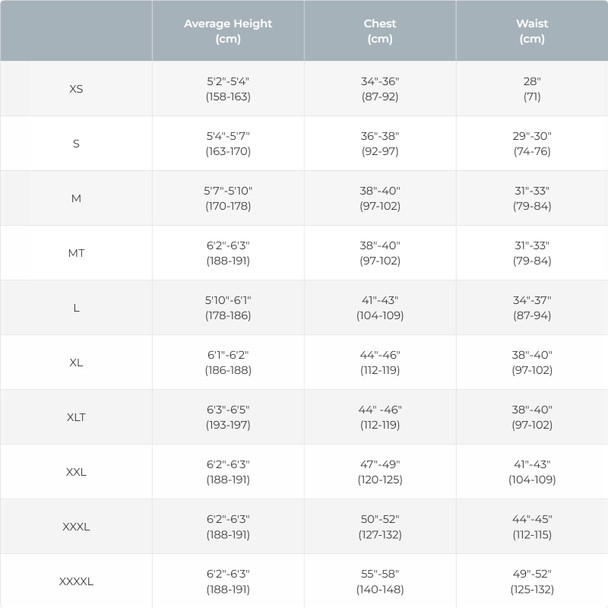
Task: Click the Waist (cm) column header
Action: pyautogui.click(x=532, y=31)
